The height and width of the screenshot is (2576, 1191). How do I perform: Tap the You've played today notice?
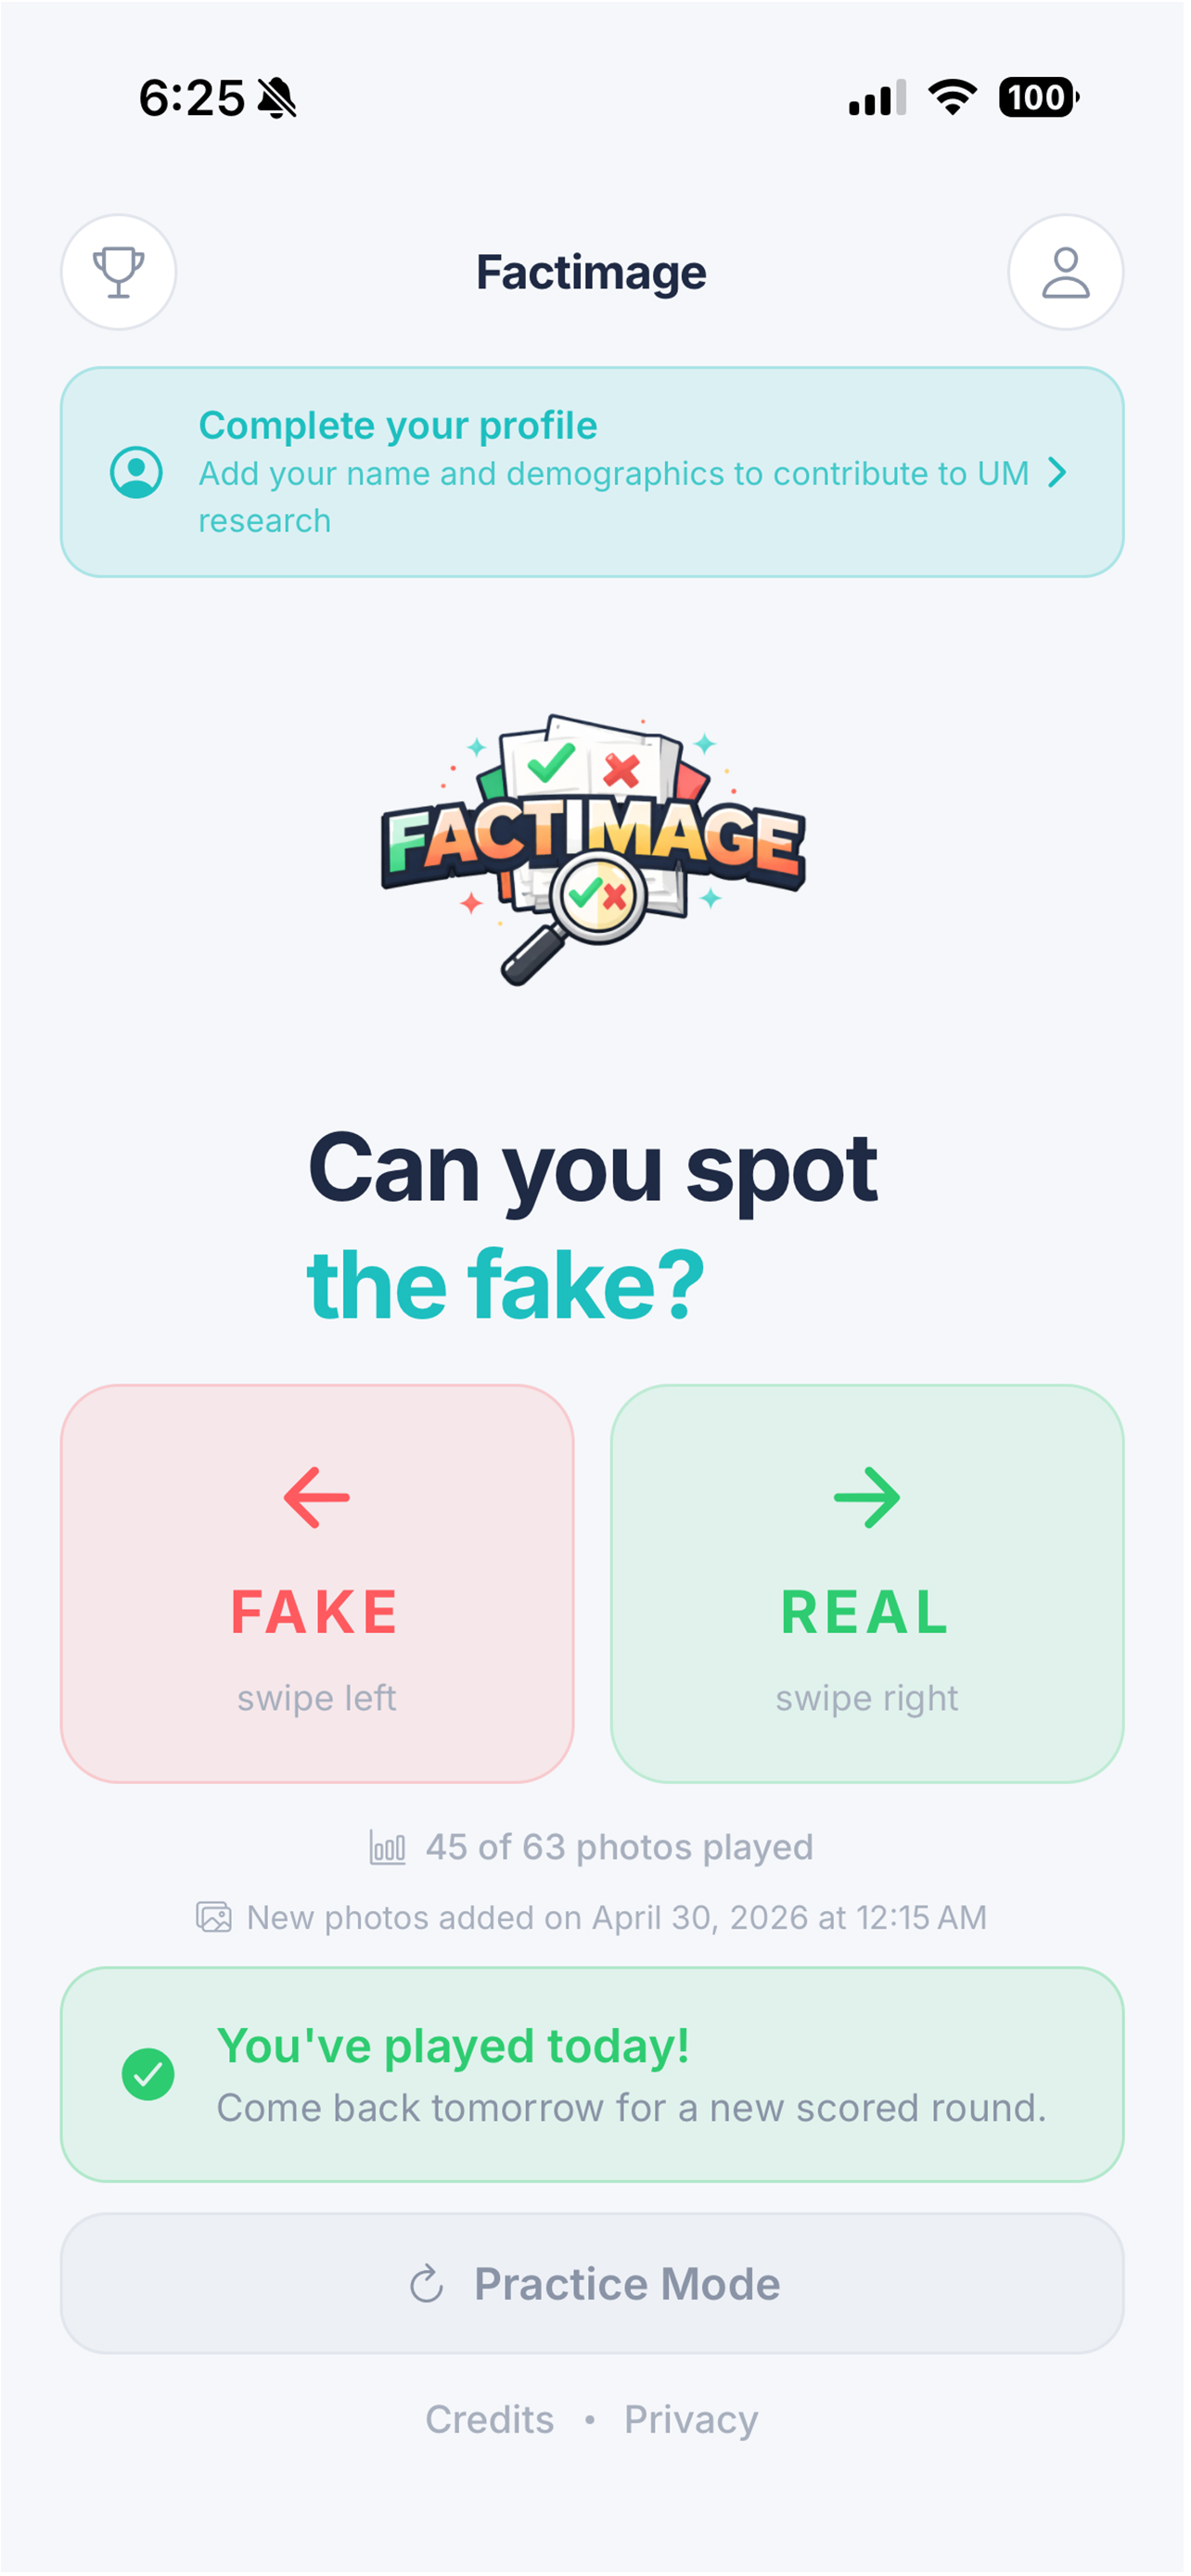click(593, 2074)
